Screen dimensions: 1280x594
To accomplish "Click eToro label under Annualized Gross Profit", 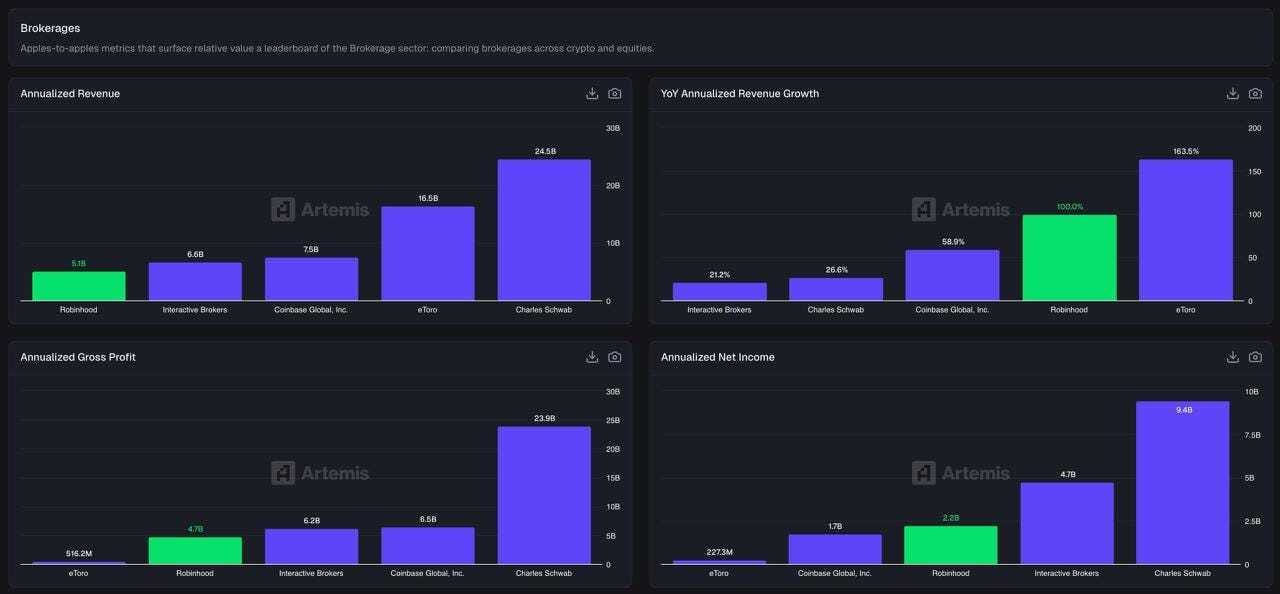I will point(79,573).
